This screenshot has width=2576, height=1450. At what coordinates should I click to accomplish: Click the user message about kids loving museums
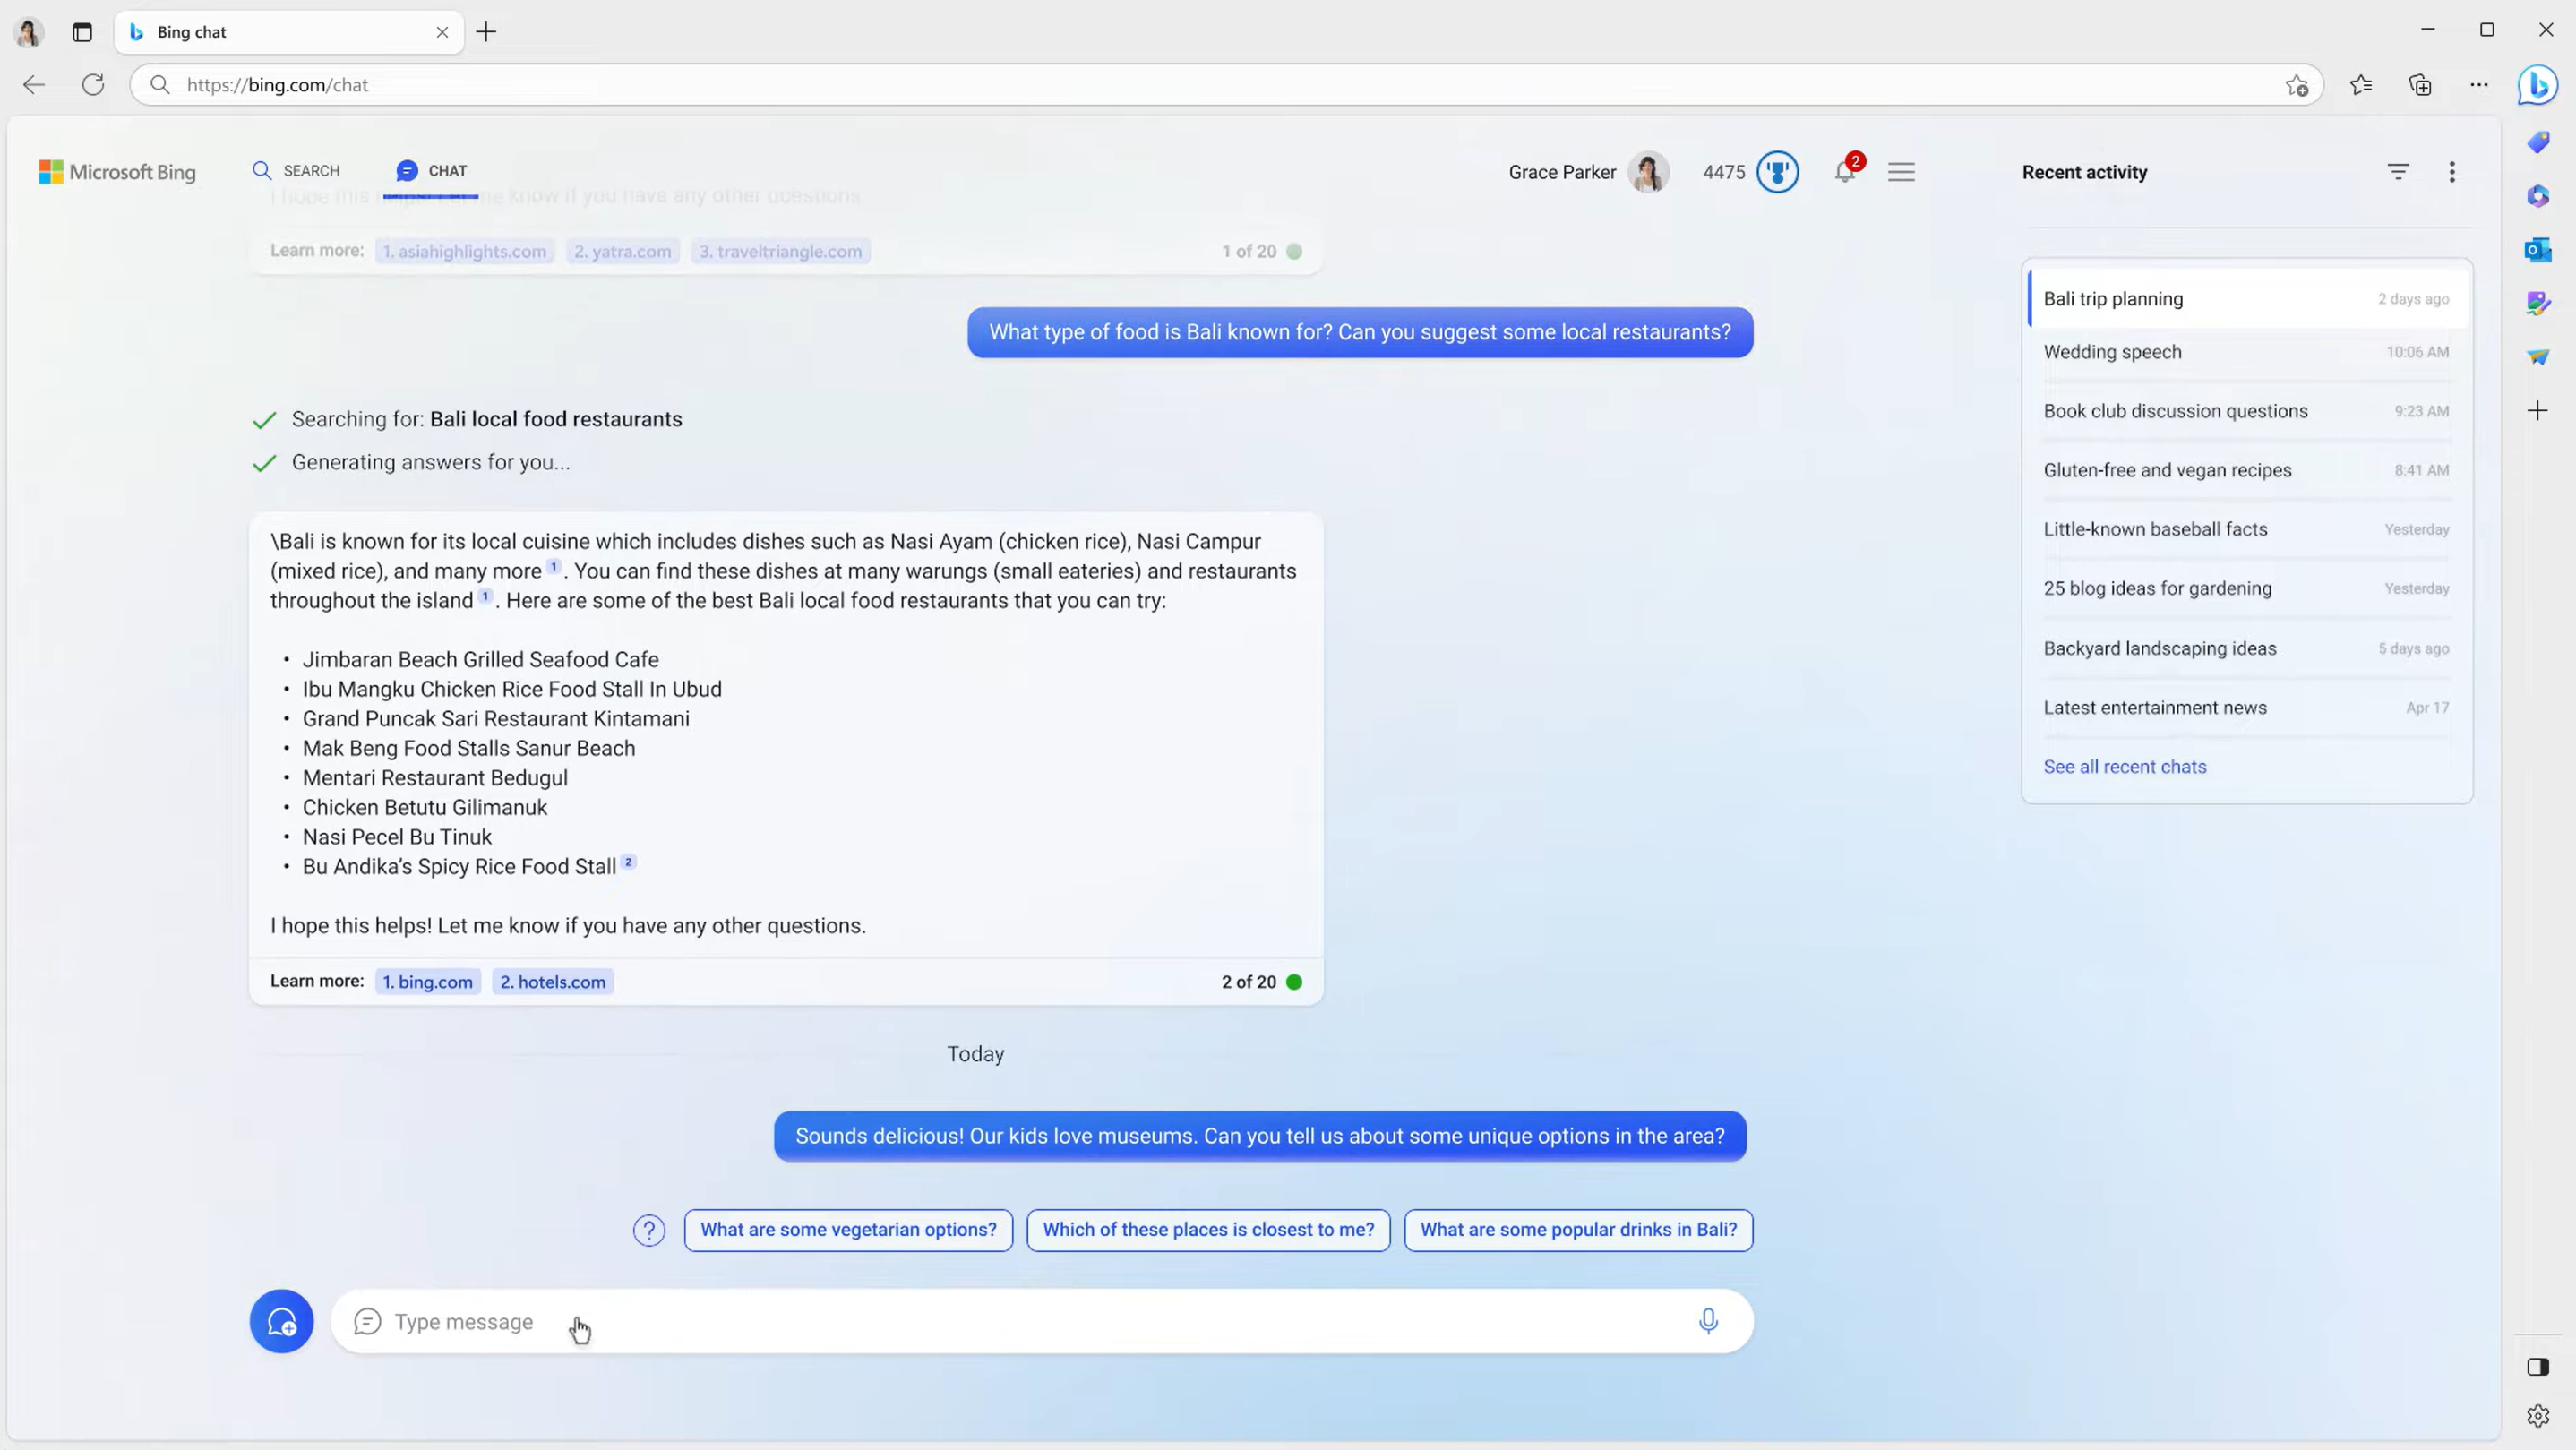tap(1260, 1136)
